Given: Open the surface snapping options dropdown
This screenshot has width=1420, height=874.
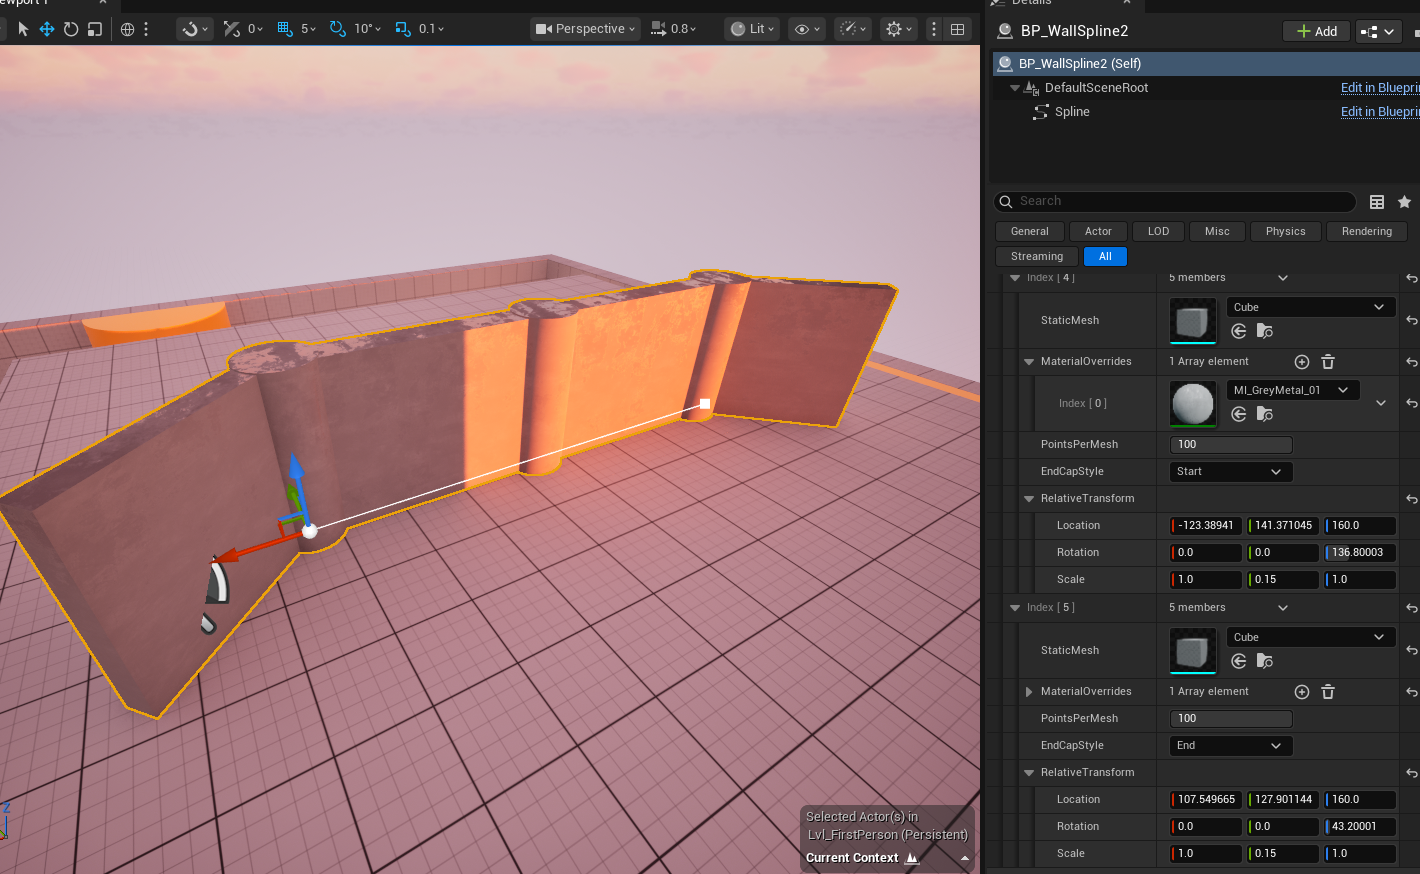Looking at the screenshot, I should tap(194, 29).
